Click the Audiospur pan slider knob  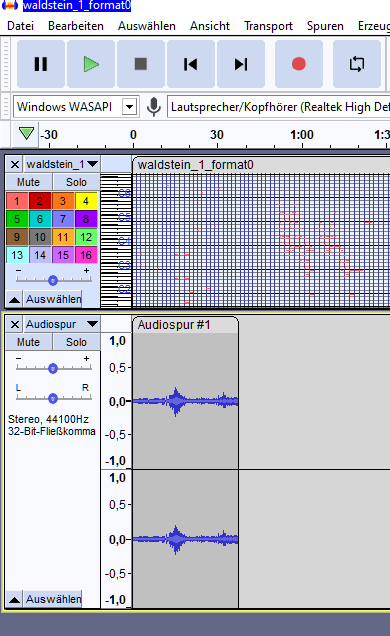[53, 399]
